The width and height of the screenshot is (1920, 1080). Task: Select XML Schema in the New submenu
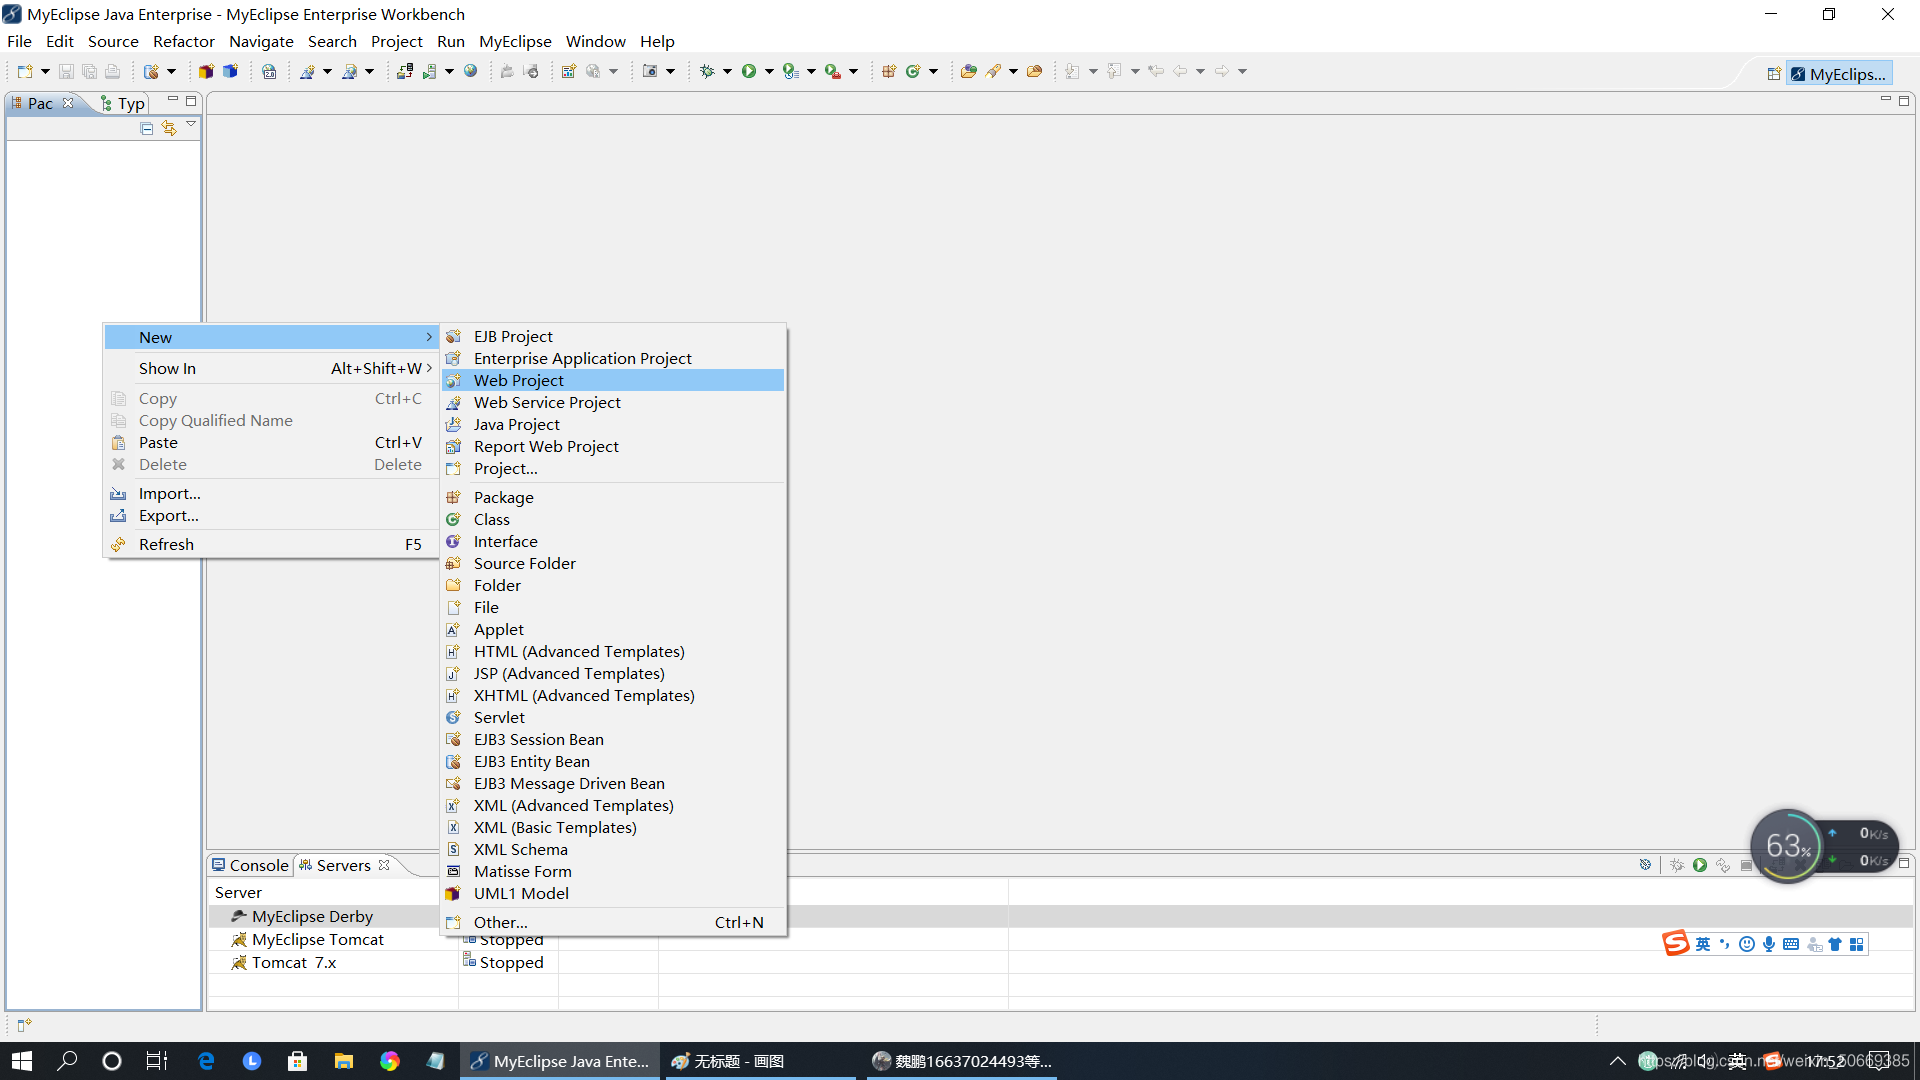point(613,849)
